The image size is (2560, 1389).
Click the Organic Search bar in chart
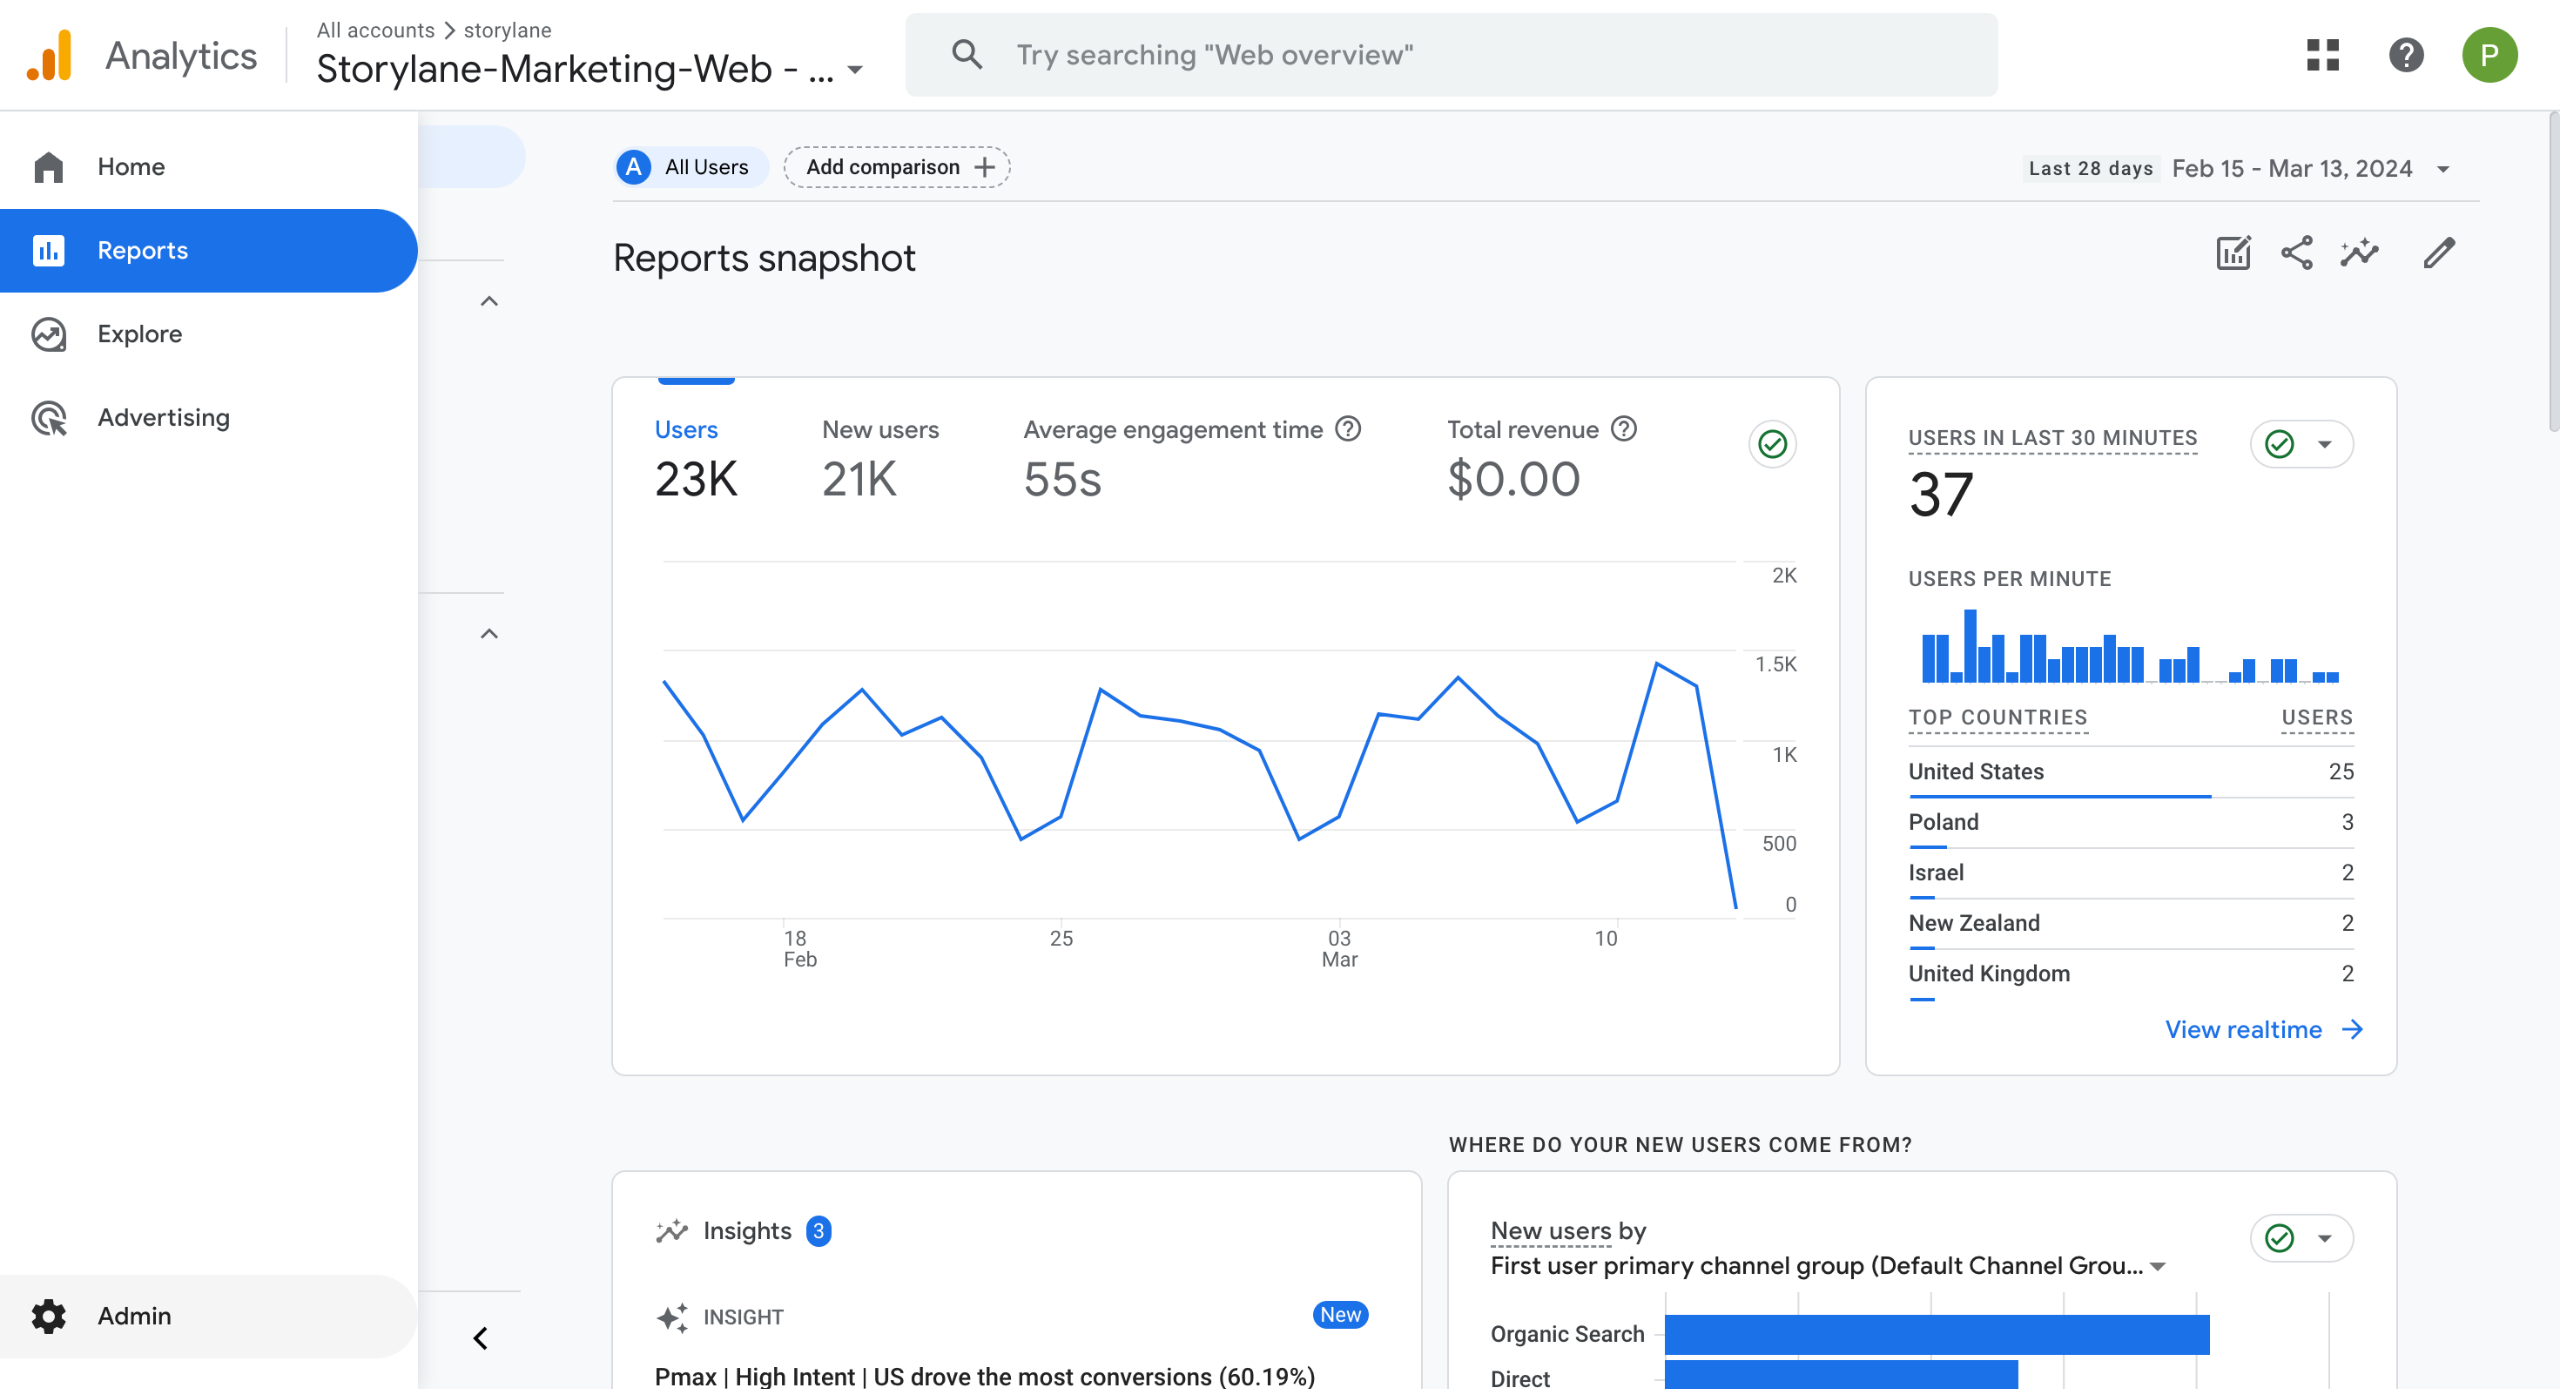click(1937, 1334)
